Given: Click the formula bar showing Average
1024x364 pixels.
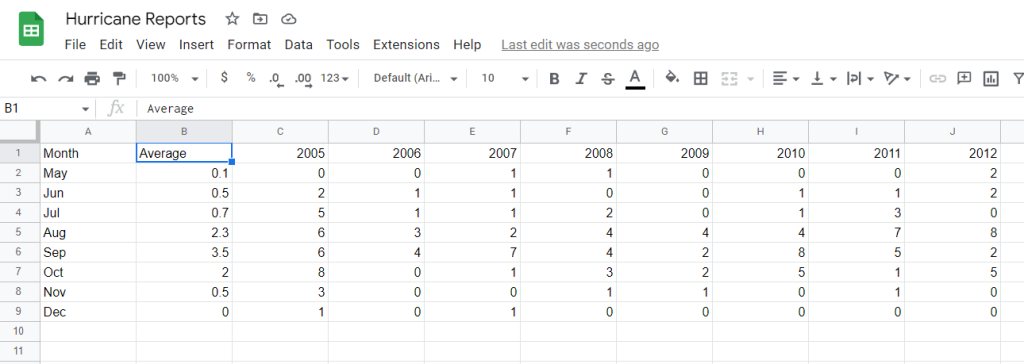Looking at the screenshot, I should (580, 108).
